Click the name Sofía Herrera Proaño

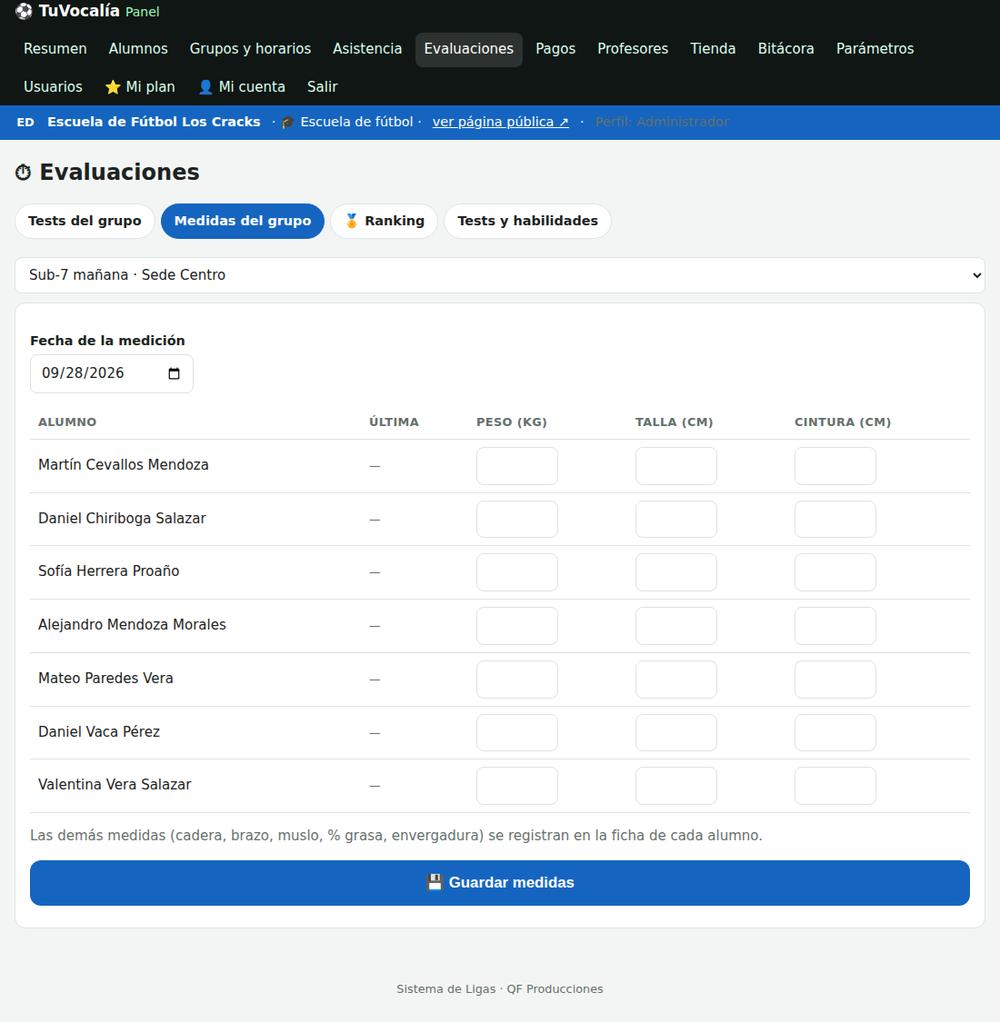click(109, 571)
